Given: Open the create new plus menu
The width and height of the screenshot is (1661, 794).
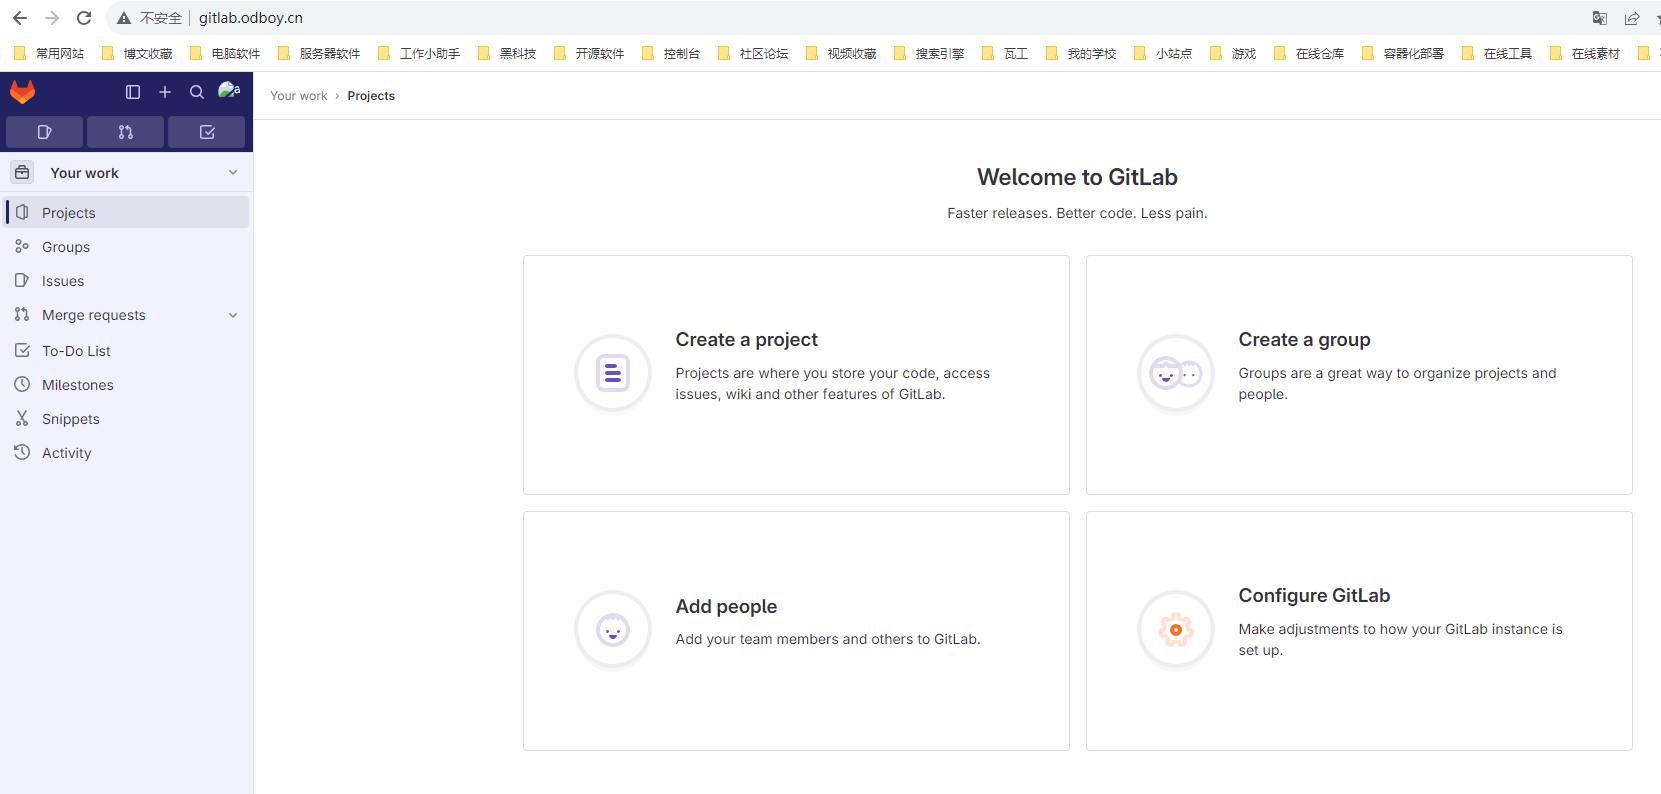Looking at the screenshot, I should pos(165,92).
